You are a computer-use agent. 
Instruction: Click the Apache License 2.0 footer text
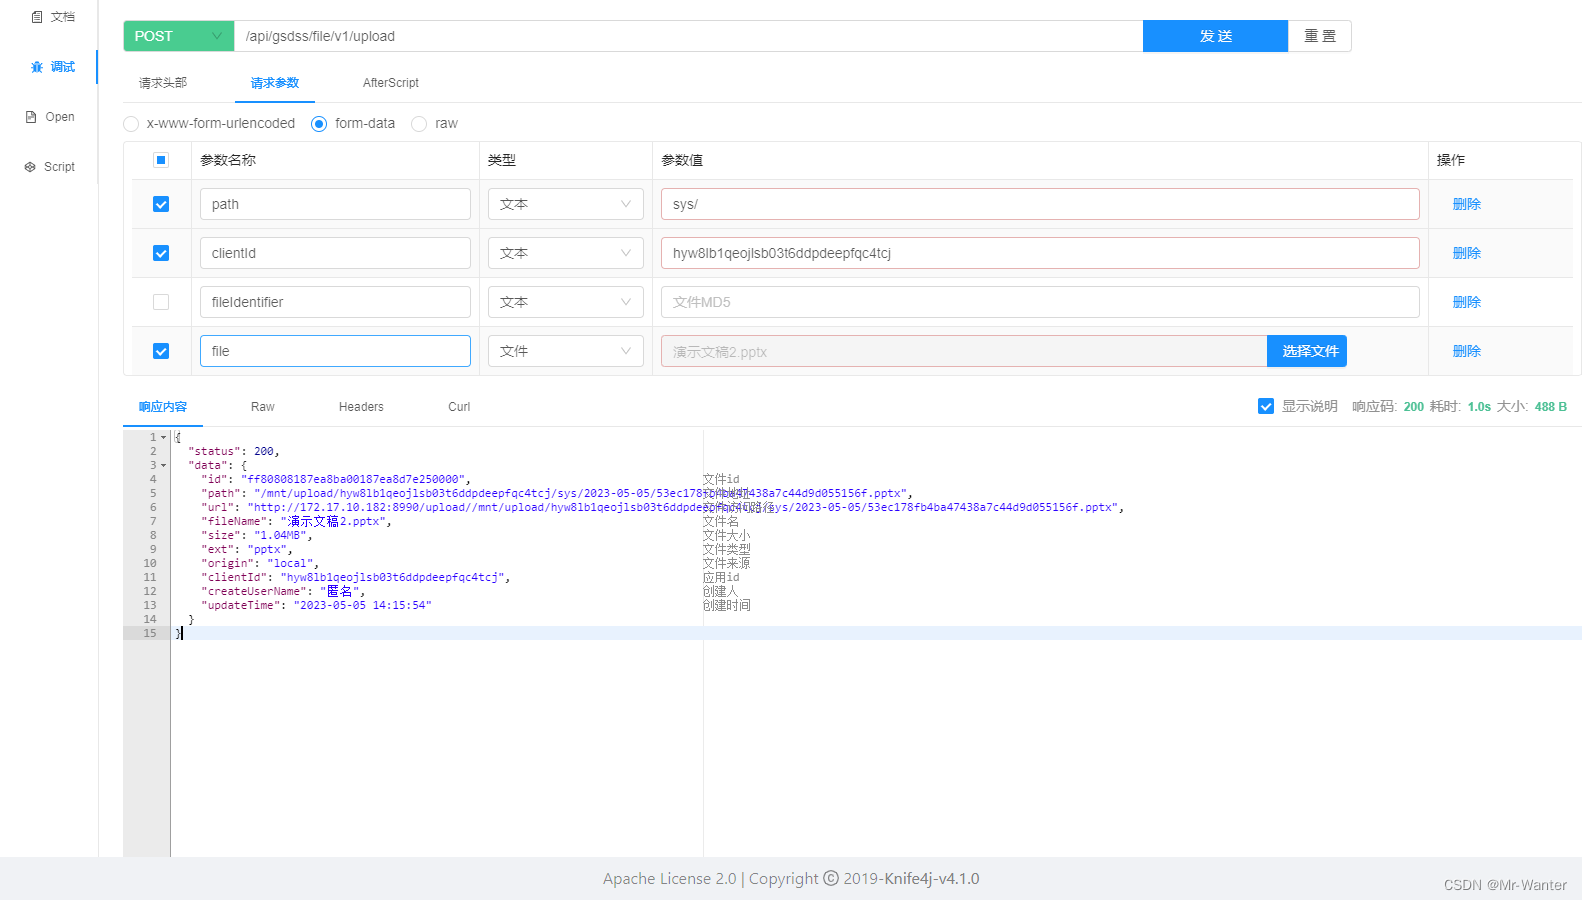[x=669, y=879]
